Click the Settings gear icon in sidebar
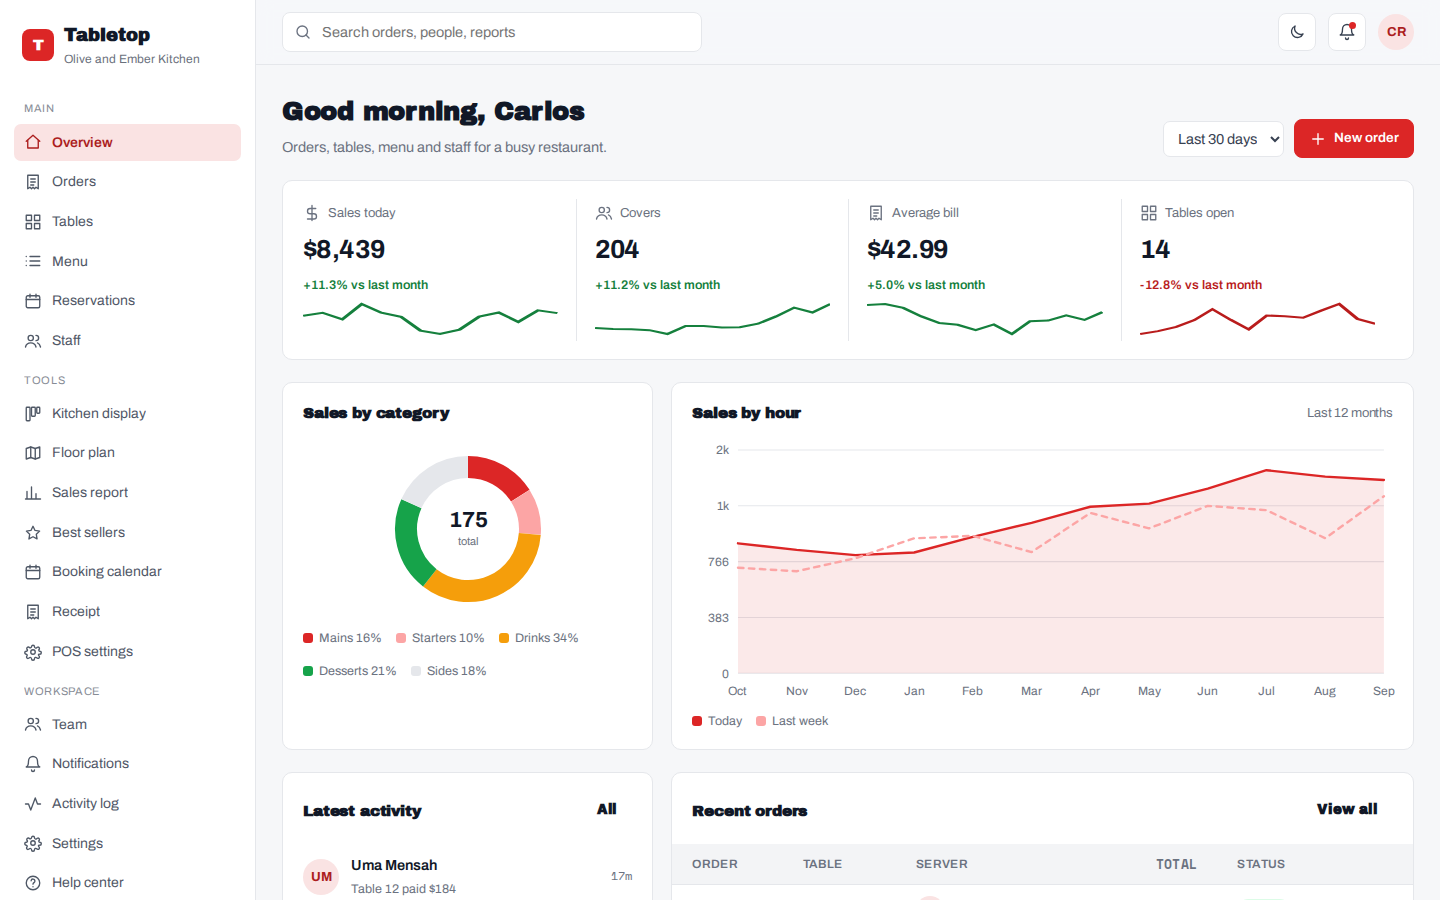The image size is (1440, 900). click(x=33, y=843)
